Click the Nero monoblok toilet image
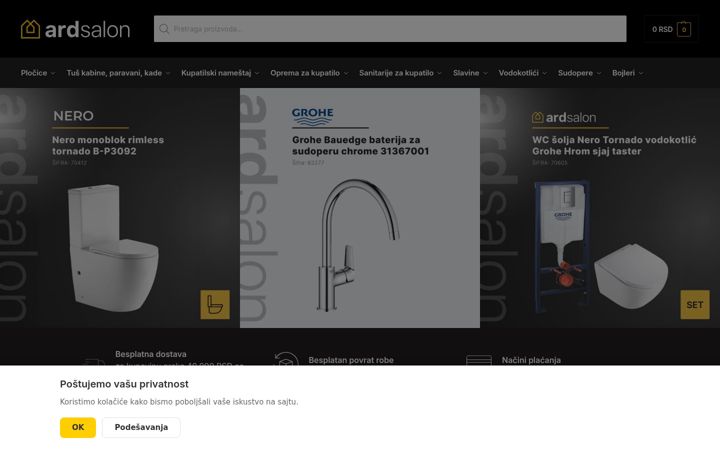 pos(113,247)
